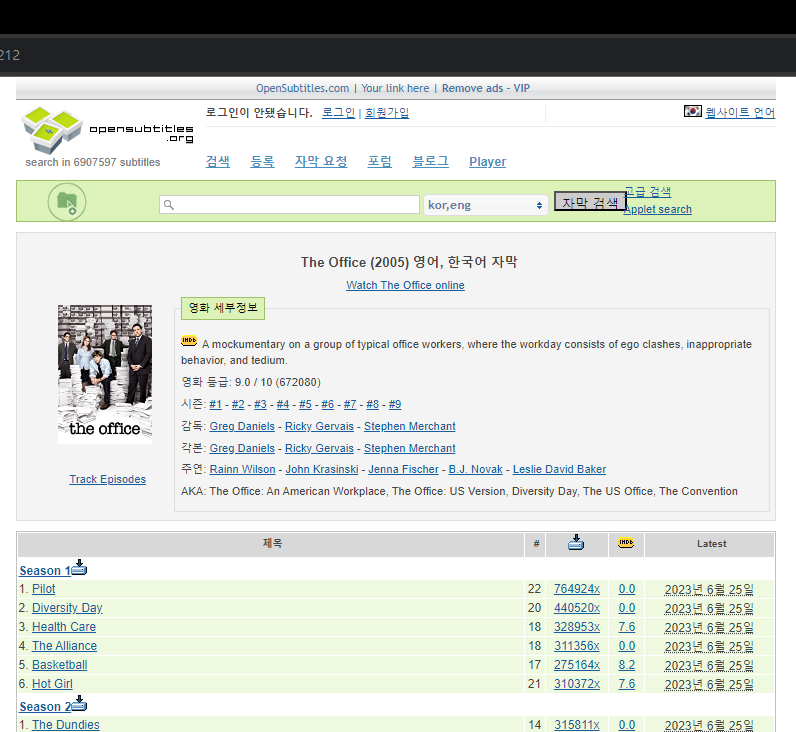
Task: Click the Korean flag icon
Action: point(692,111)
